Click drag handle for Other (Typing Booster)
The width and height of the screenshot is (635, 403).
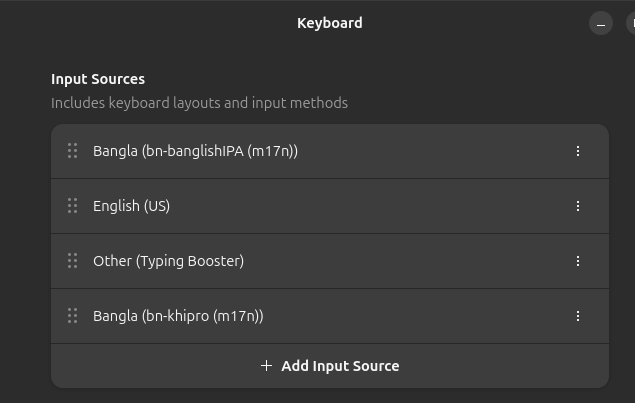72,261
